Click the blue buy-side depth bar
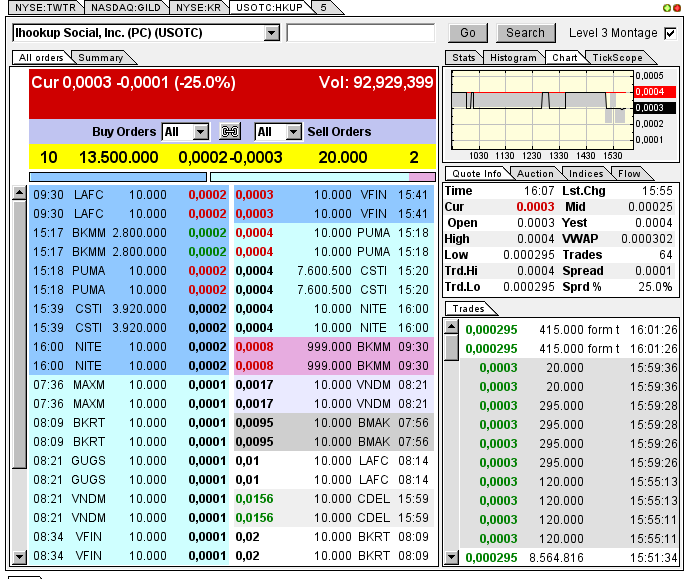 point(118,177)
